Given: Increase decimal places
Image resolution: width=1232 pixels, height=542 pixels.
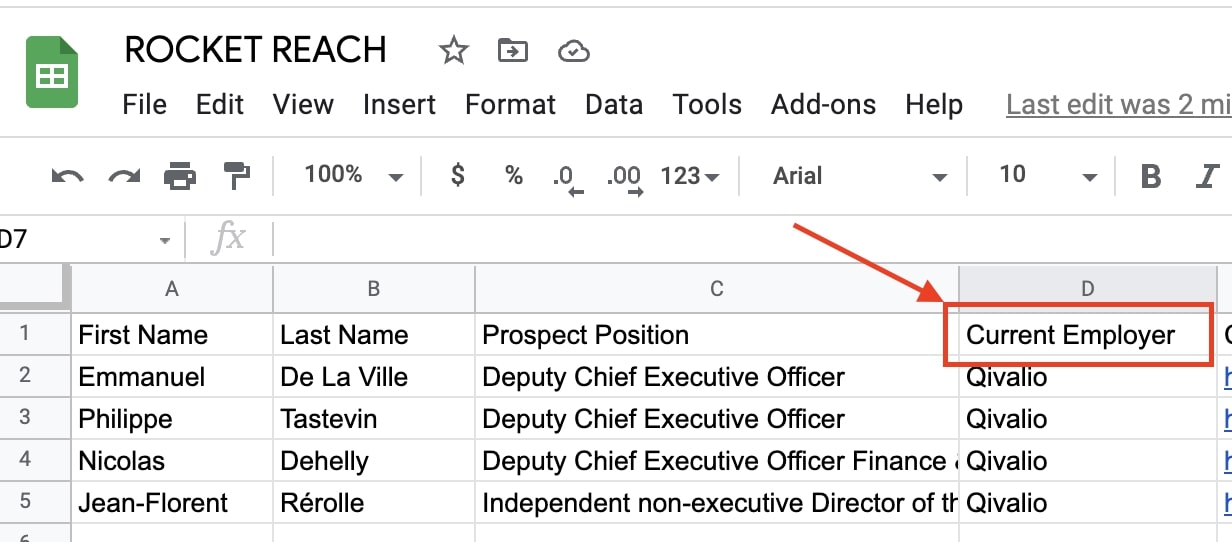Looking at the screenshot, I should 624,178.
